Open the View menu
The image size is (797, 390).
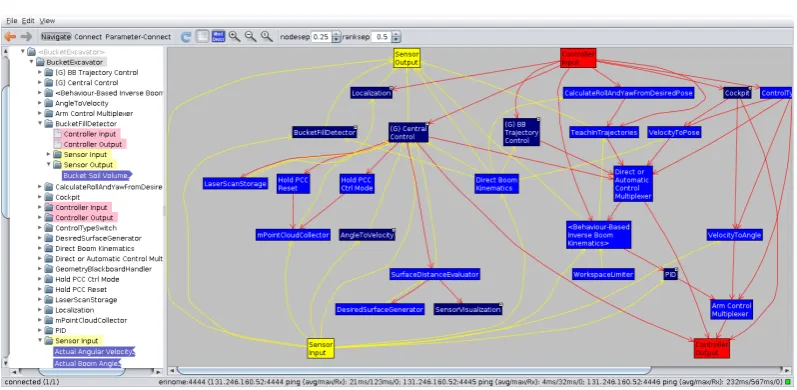click(47, 21)
